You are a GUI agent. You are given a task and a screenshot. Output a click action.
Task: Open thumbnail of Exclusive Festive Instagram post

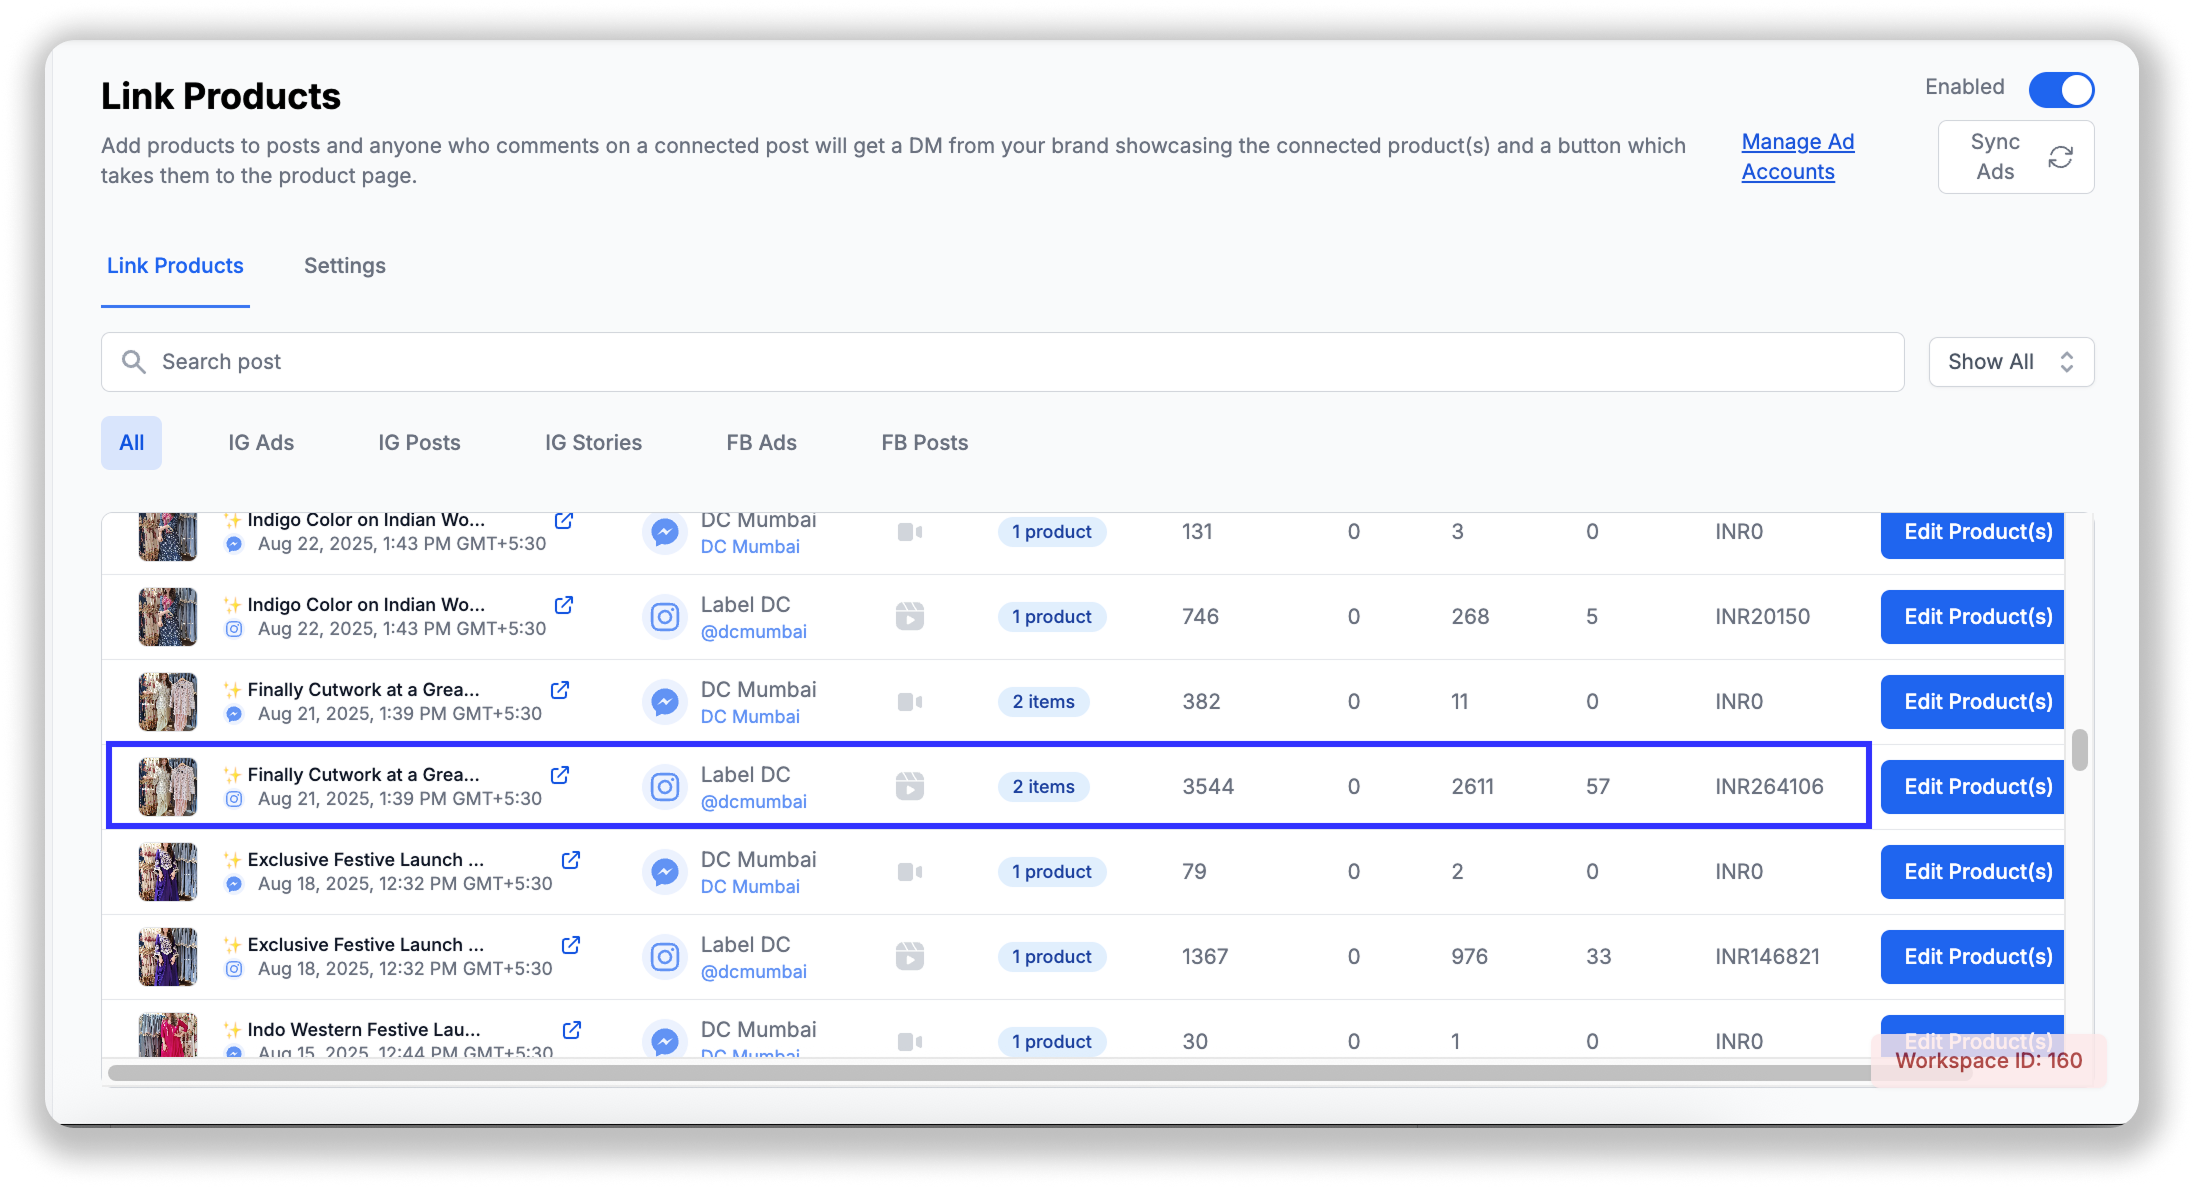(168, 957)
